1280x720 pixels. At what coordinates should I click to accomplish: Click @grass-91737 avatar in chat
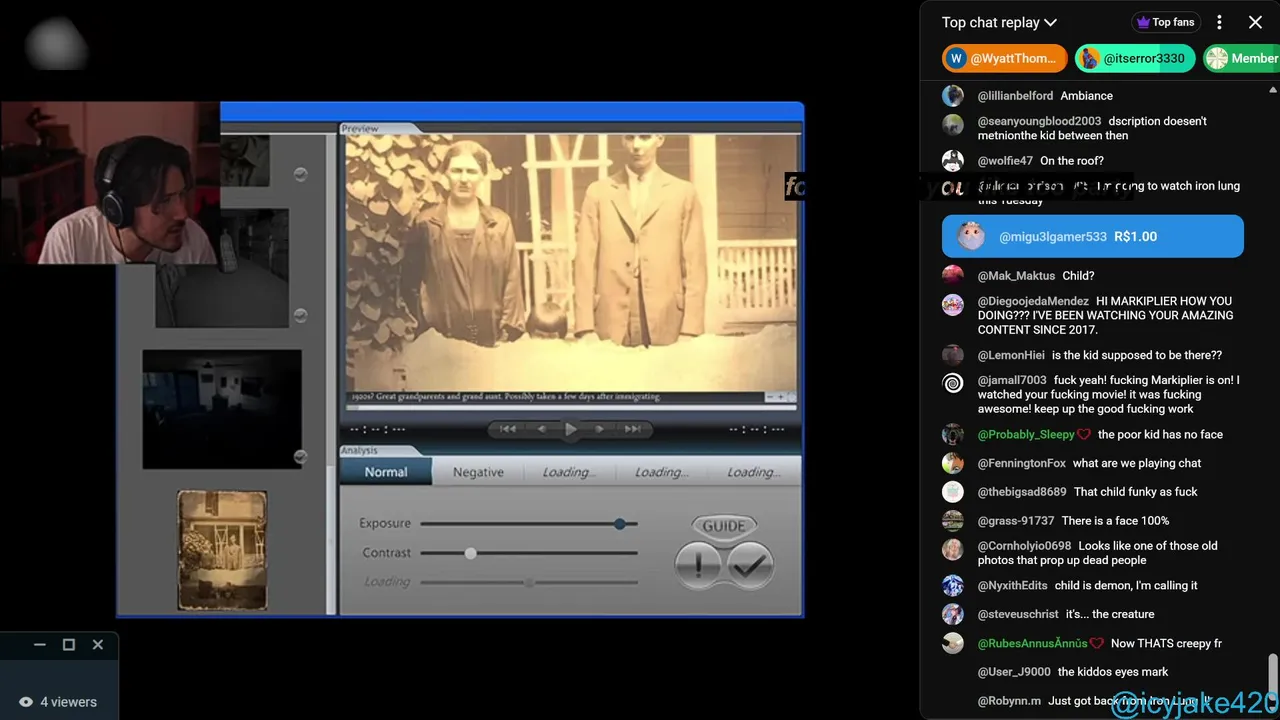click(x=953, y=521)
